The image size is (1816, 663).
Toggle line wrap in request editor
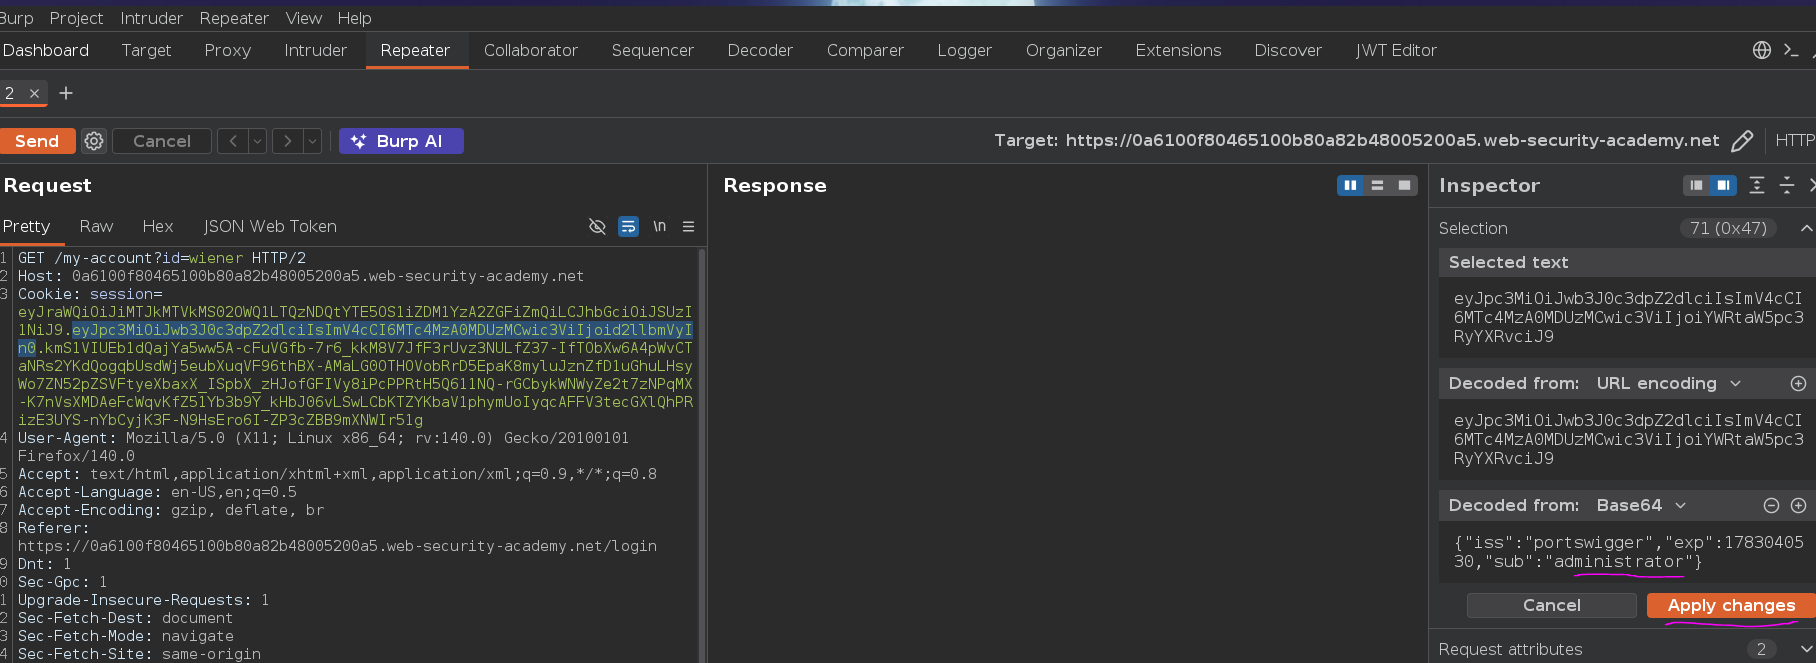tap(628, 227)
